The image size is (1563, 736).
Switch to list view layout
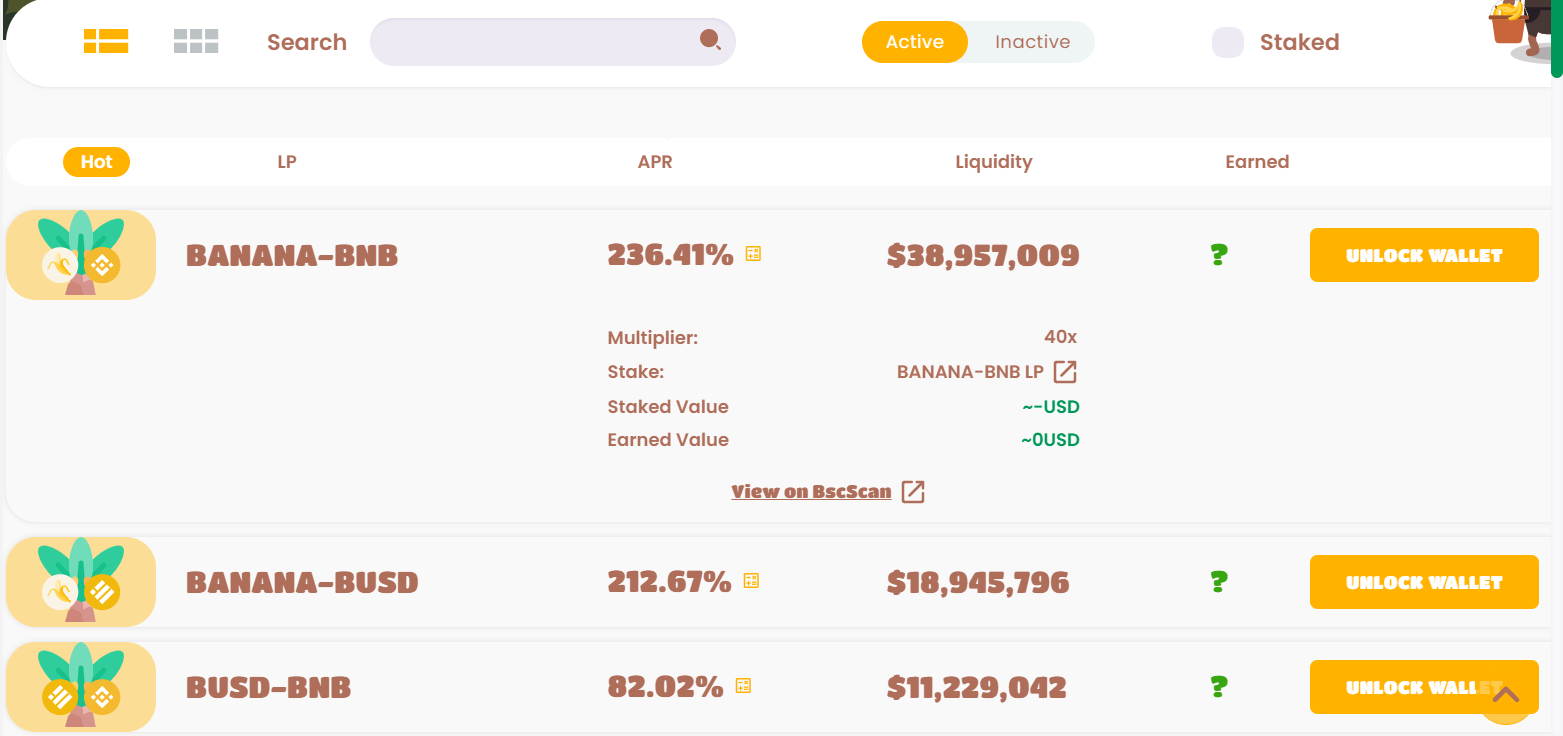click(x=106, y=41)
